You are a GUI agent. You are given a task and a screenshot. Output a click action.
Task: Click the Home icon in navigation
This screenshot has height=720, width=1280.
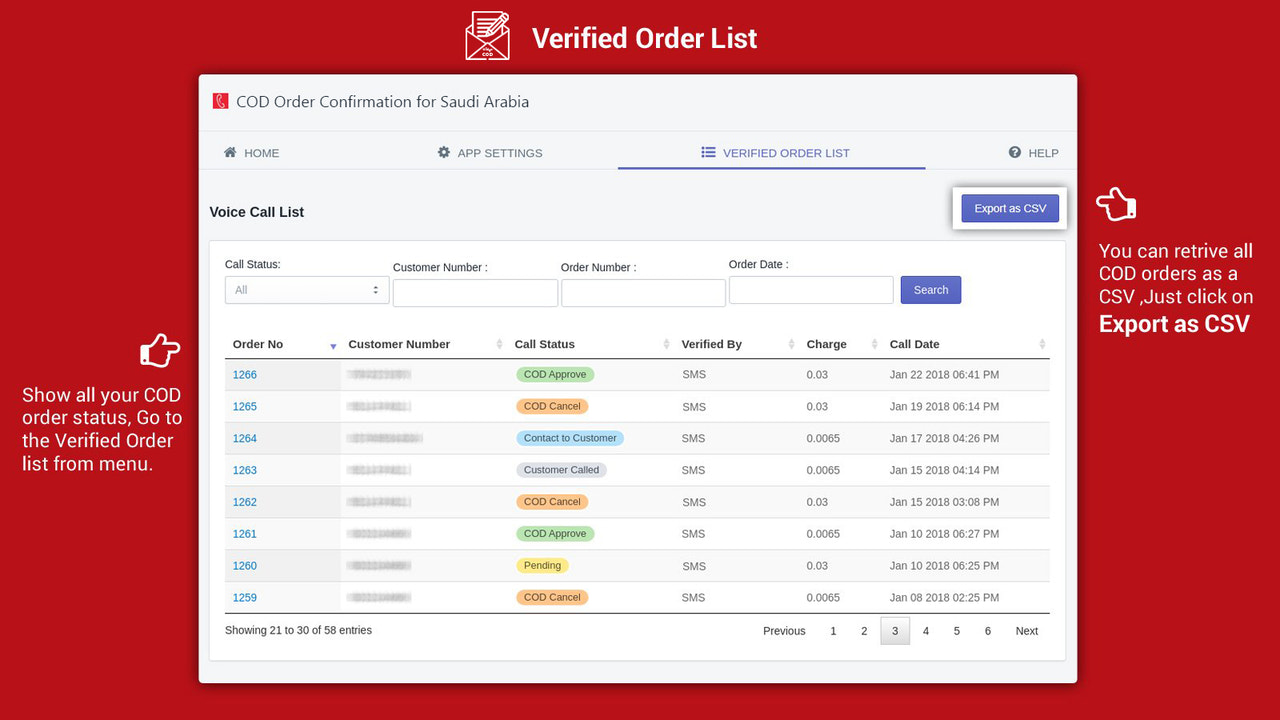point(229,152)
